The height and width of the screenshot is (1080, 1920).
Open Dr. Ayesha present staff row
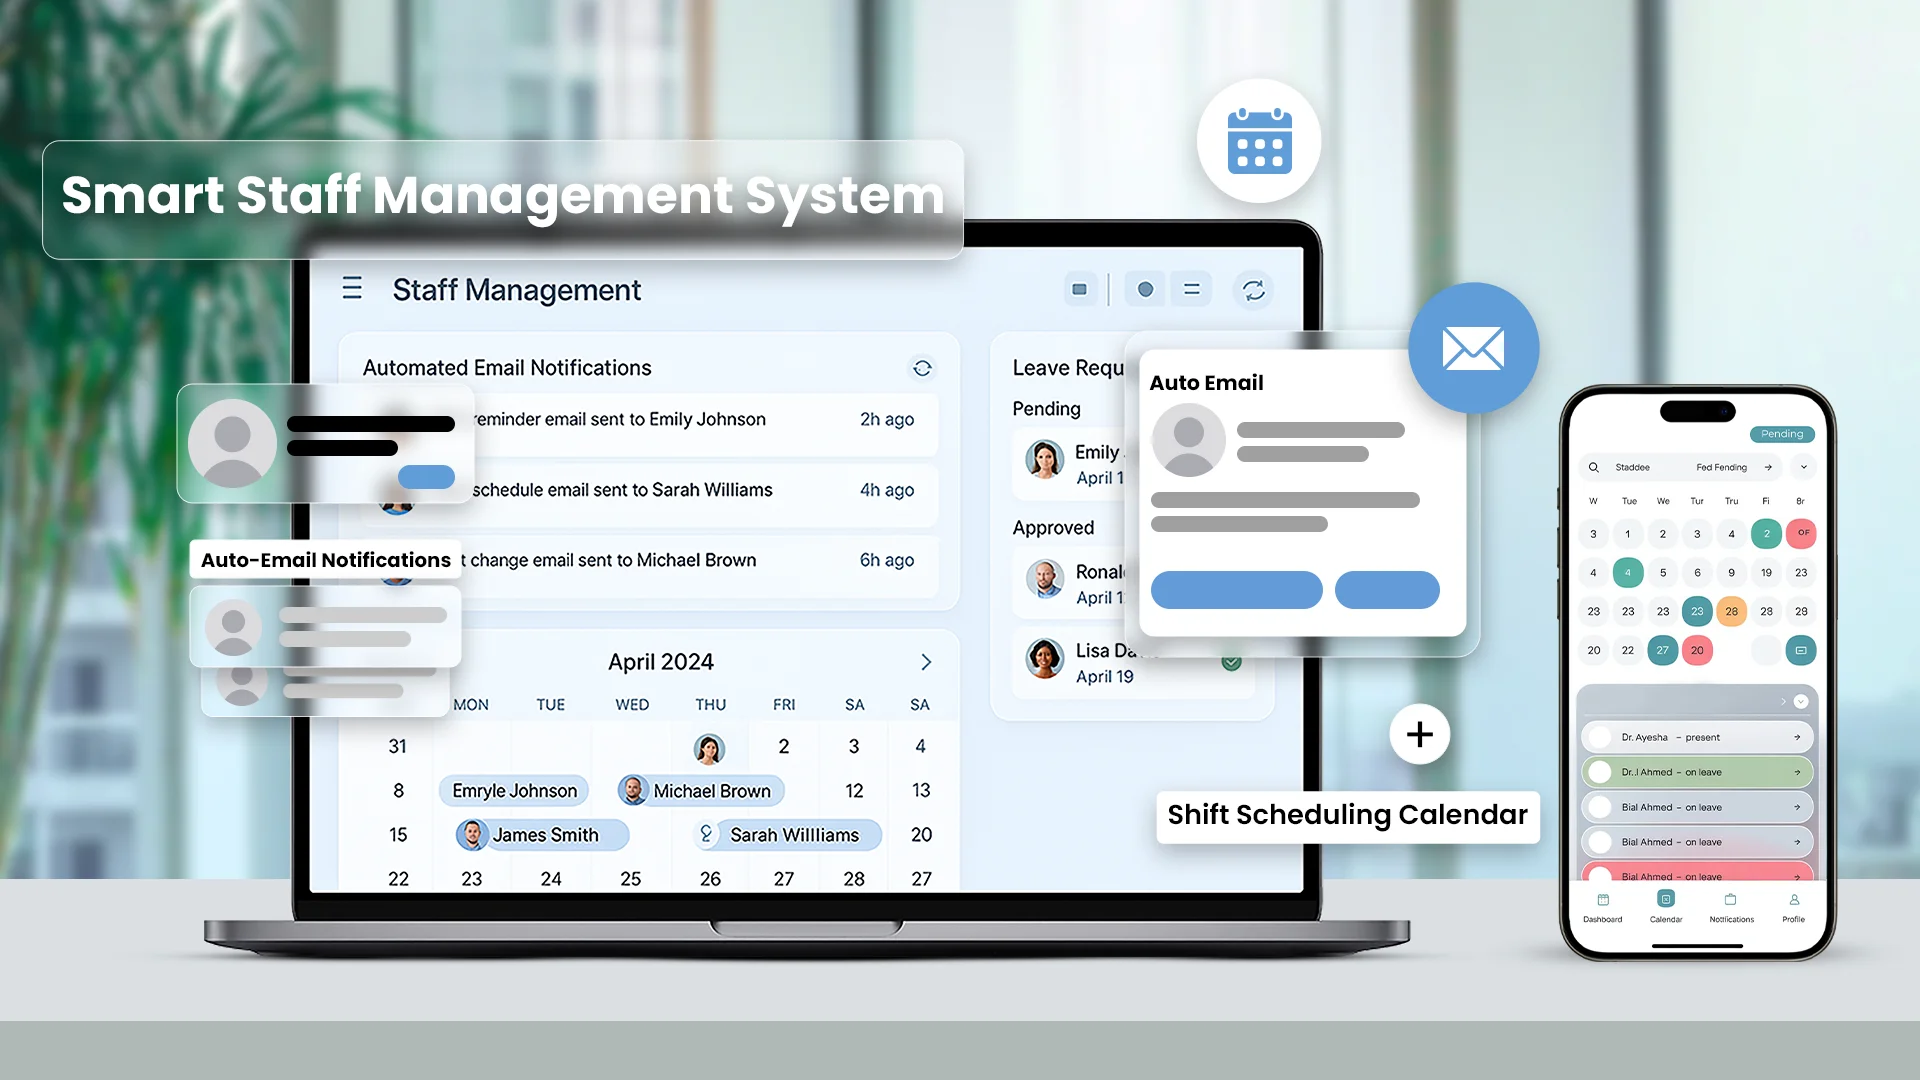point(1696,737)
